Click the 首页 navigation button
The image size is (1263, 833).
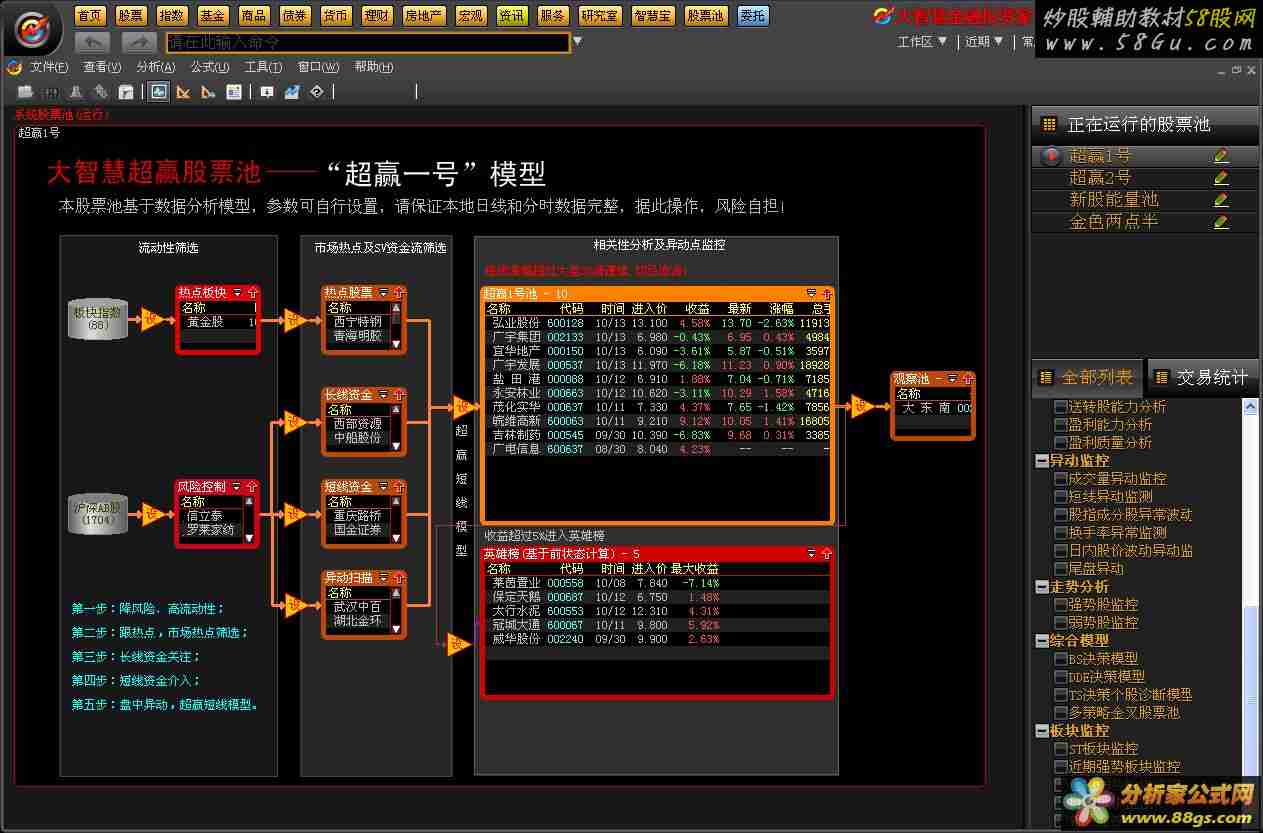click(90, 16)
